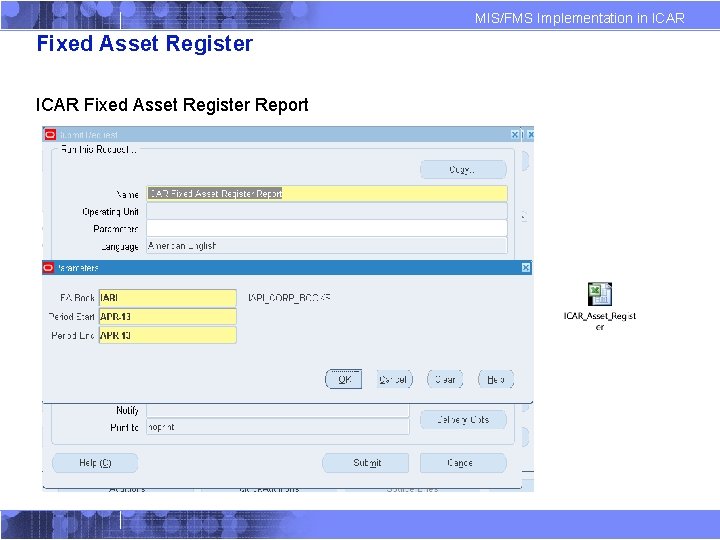Click the Submit button
Viewport: 720px width, 540px height.
[x=366, y=463]
